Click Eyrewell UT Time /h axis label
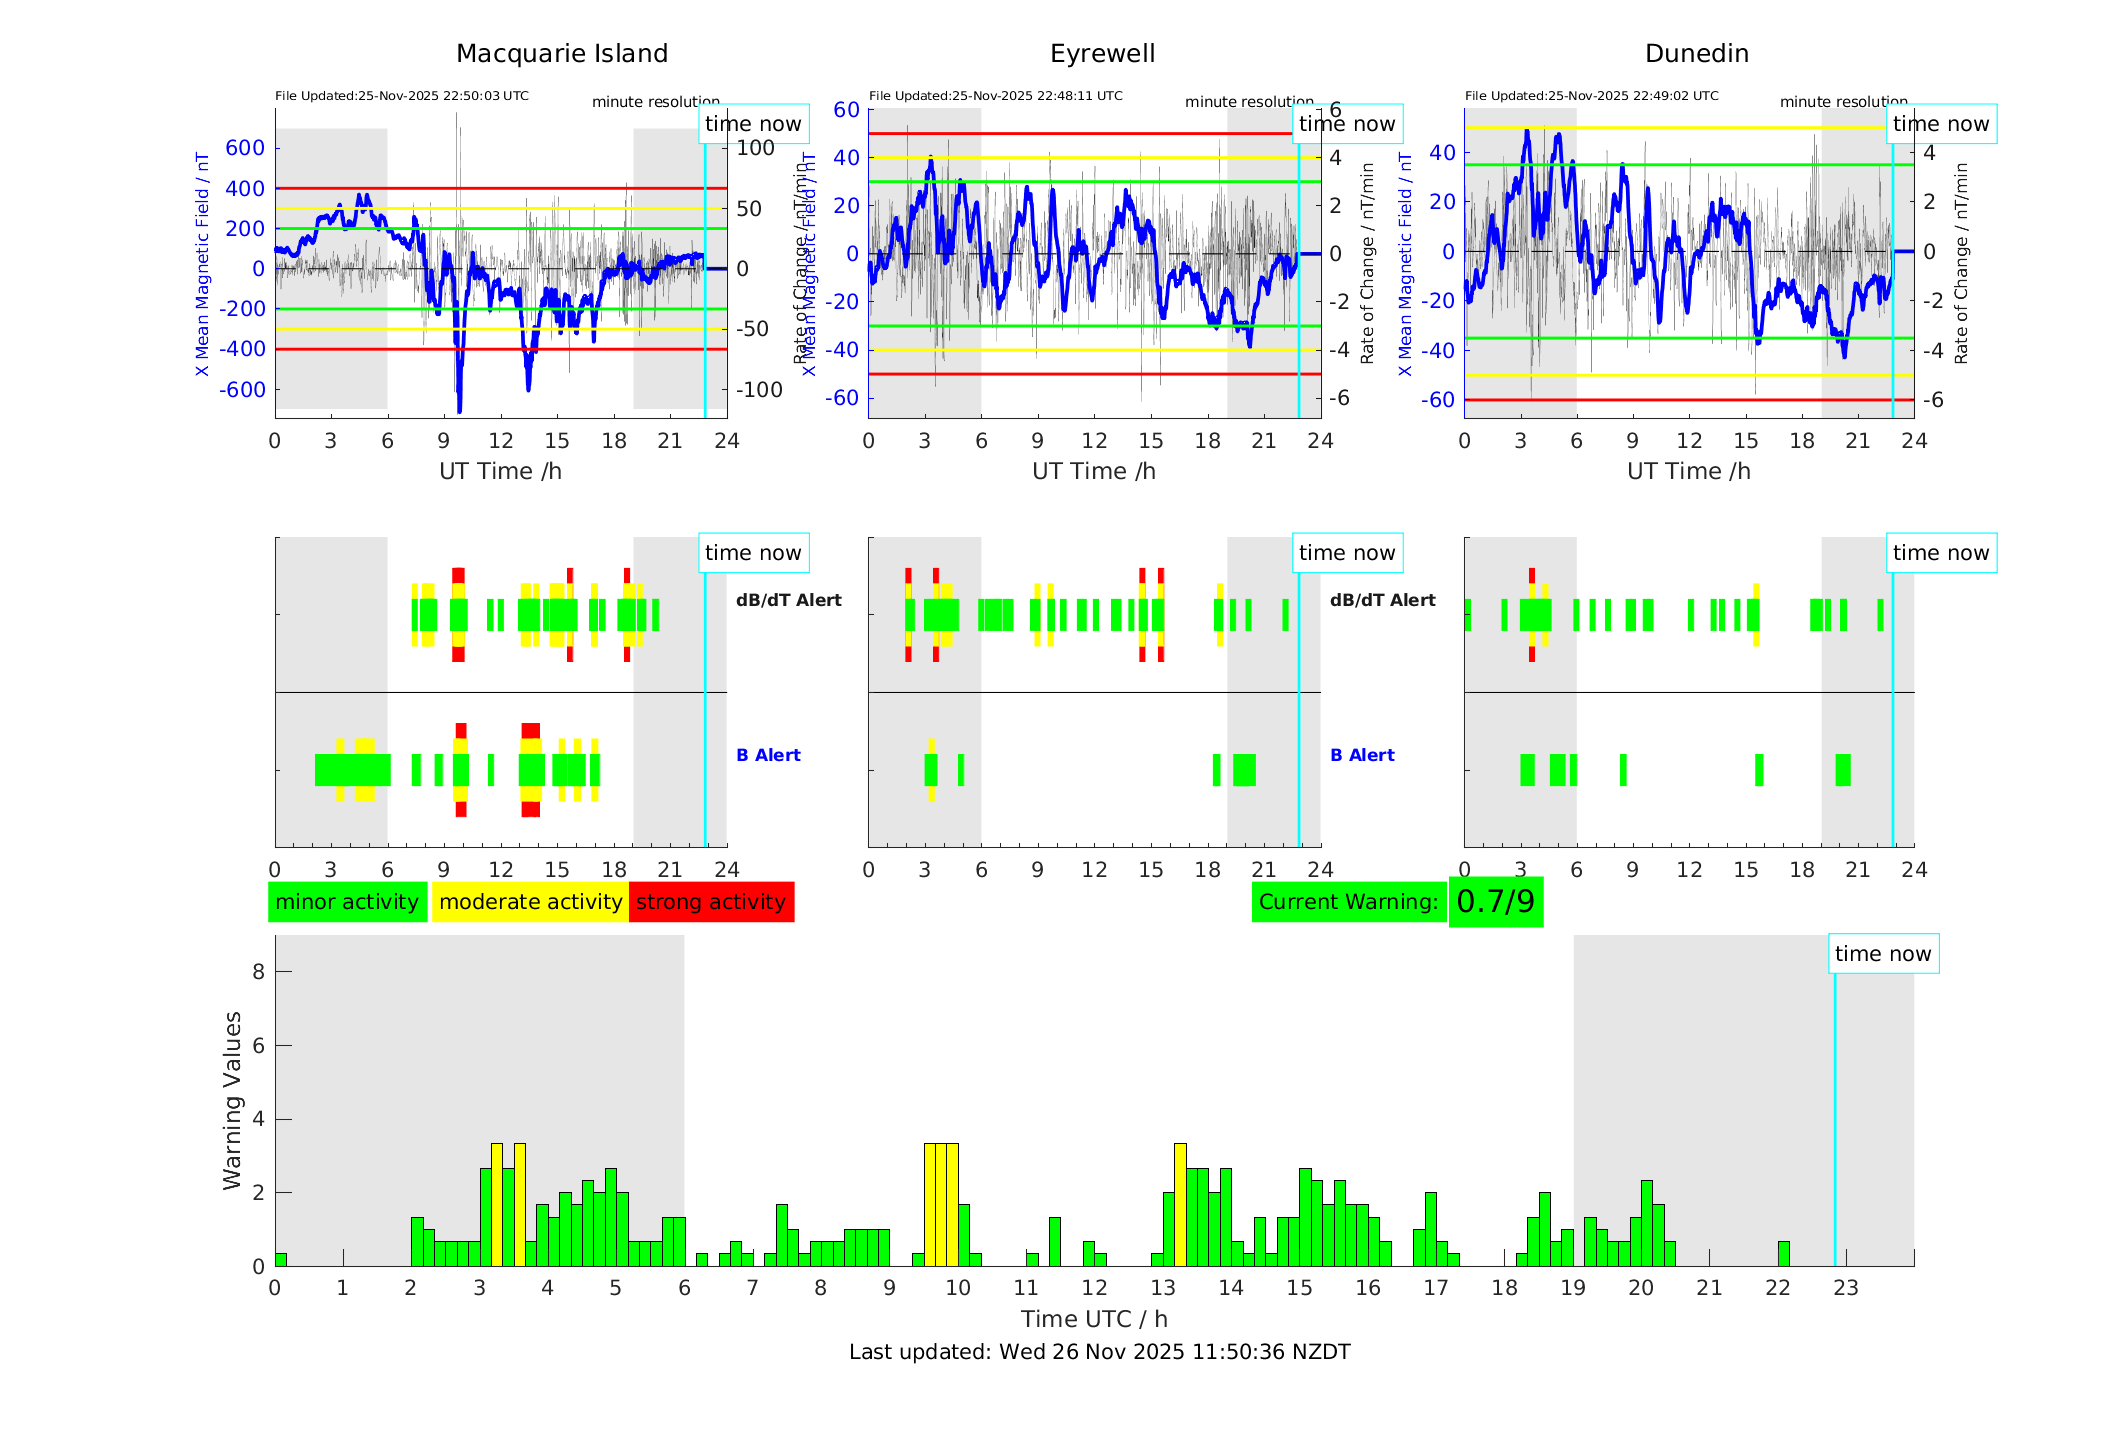The width and height of the screenshot is (2117, 1437). click(x=1093, y=471)
